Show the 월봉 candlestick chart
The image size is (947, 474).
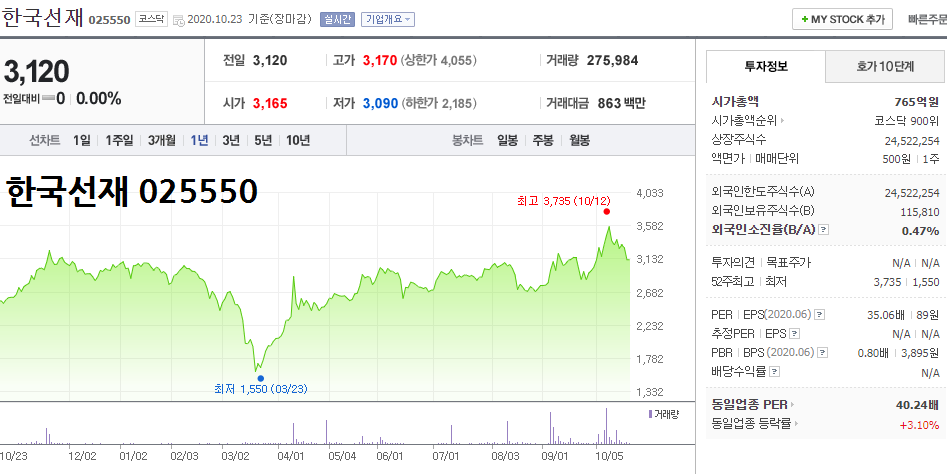(x=579, y=141)
